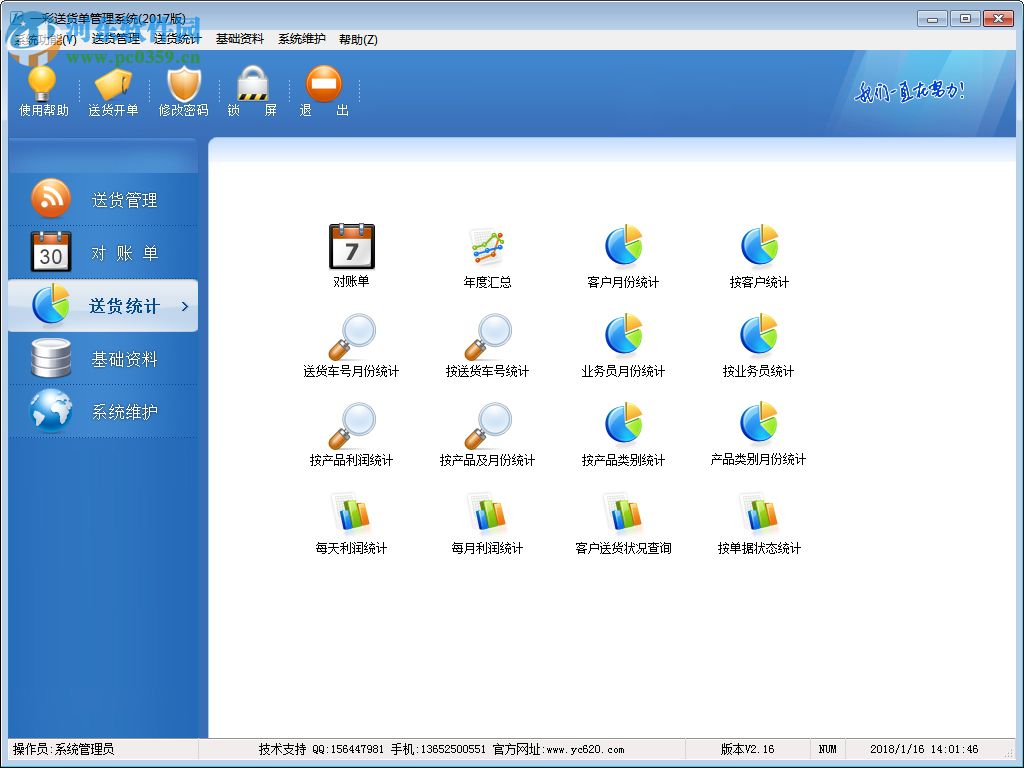Select the 按产品利润统计 icon
Screen dimensions: 1024x768
[x=351, y=427]
